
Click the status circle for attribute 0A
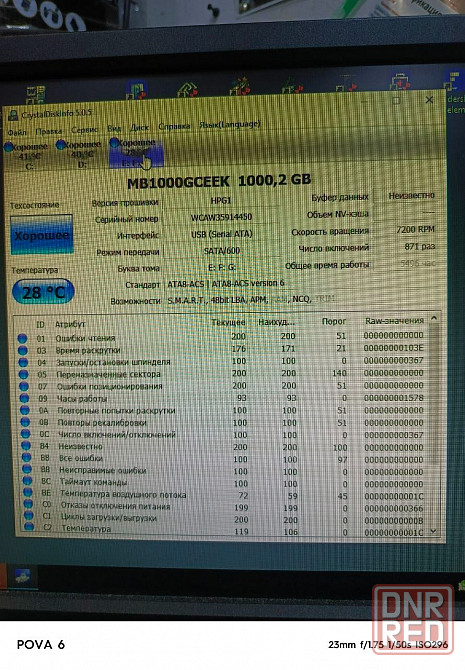[25, 411]
